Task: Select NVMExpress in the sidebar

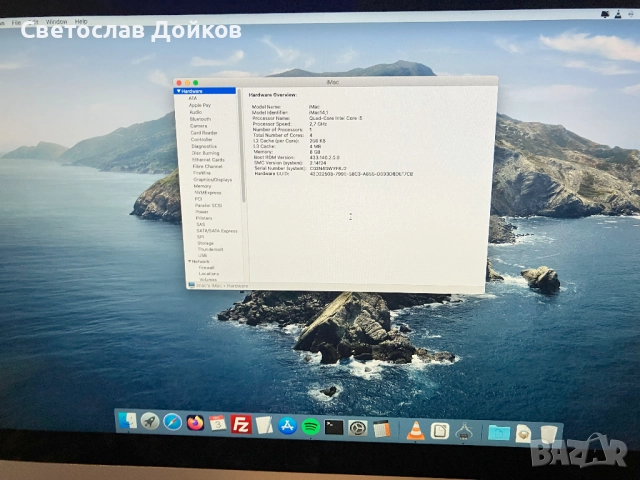Action: coord(208,193)
